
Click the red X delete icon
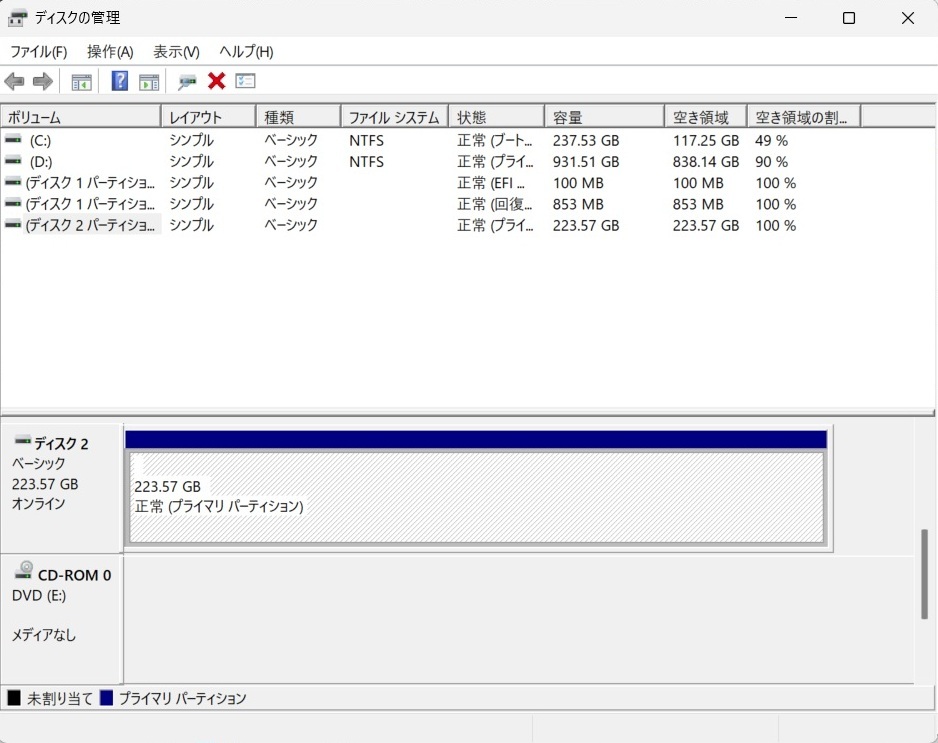[217, 81]
